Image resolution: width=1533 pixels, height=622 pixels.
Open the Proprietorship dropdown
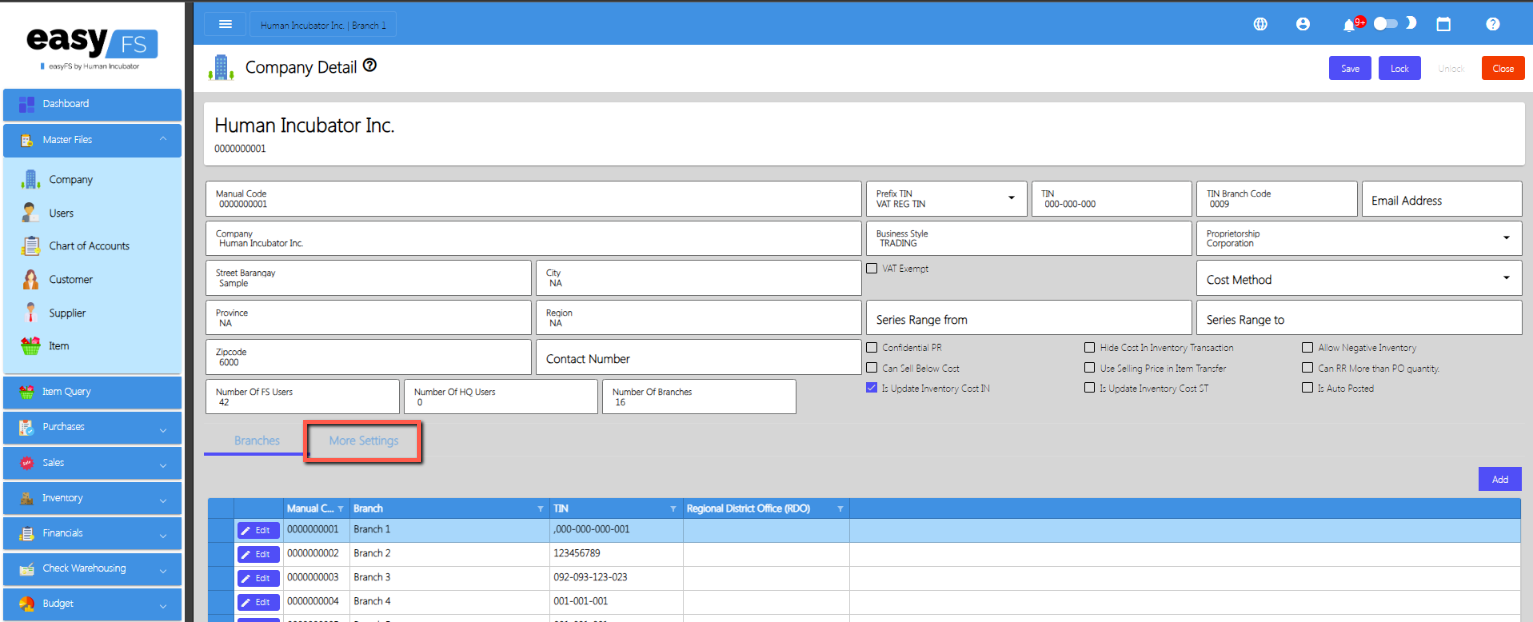click(1359, 238)
